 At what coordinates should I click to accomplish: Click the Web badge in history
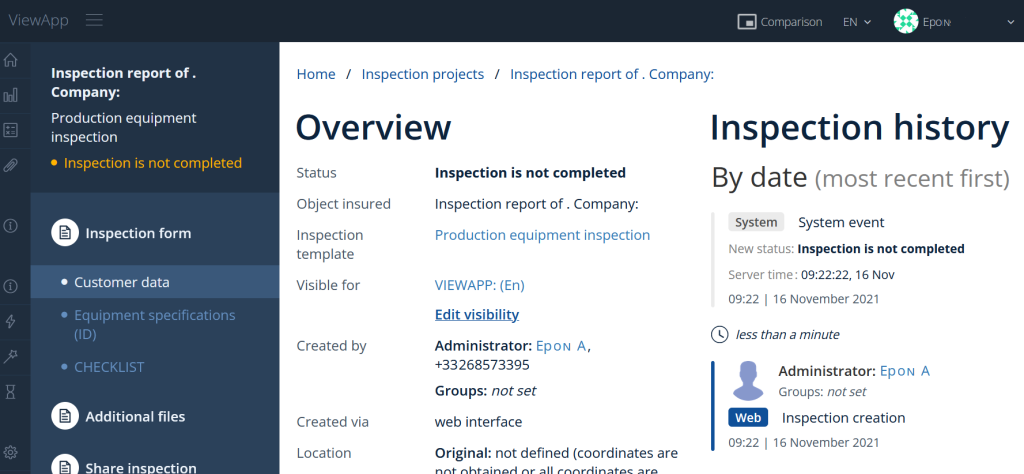point(748,418)
